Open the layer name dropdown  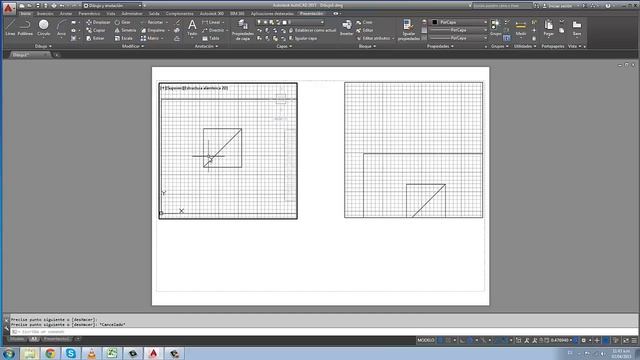pyautogui.click(x=290, y=22)
